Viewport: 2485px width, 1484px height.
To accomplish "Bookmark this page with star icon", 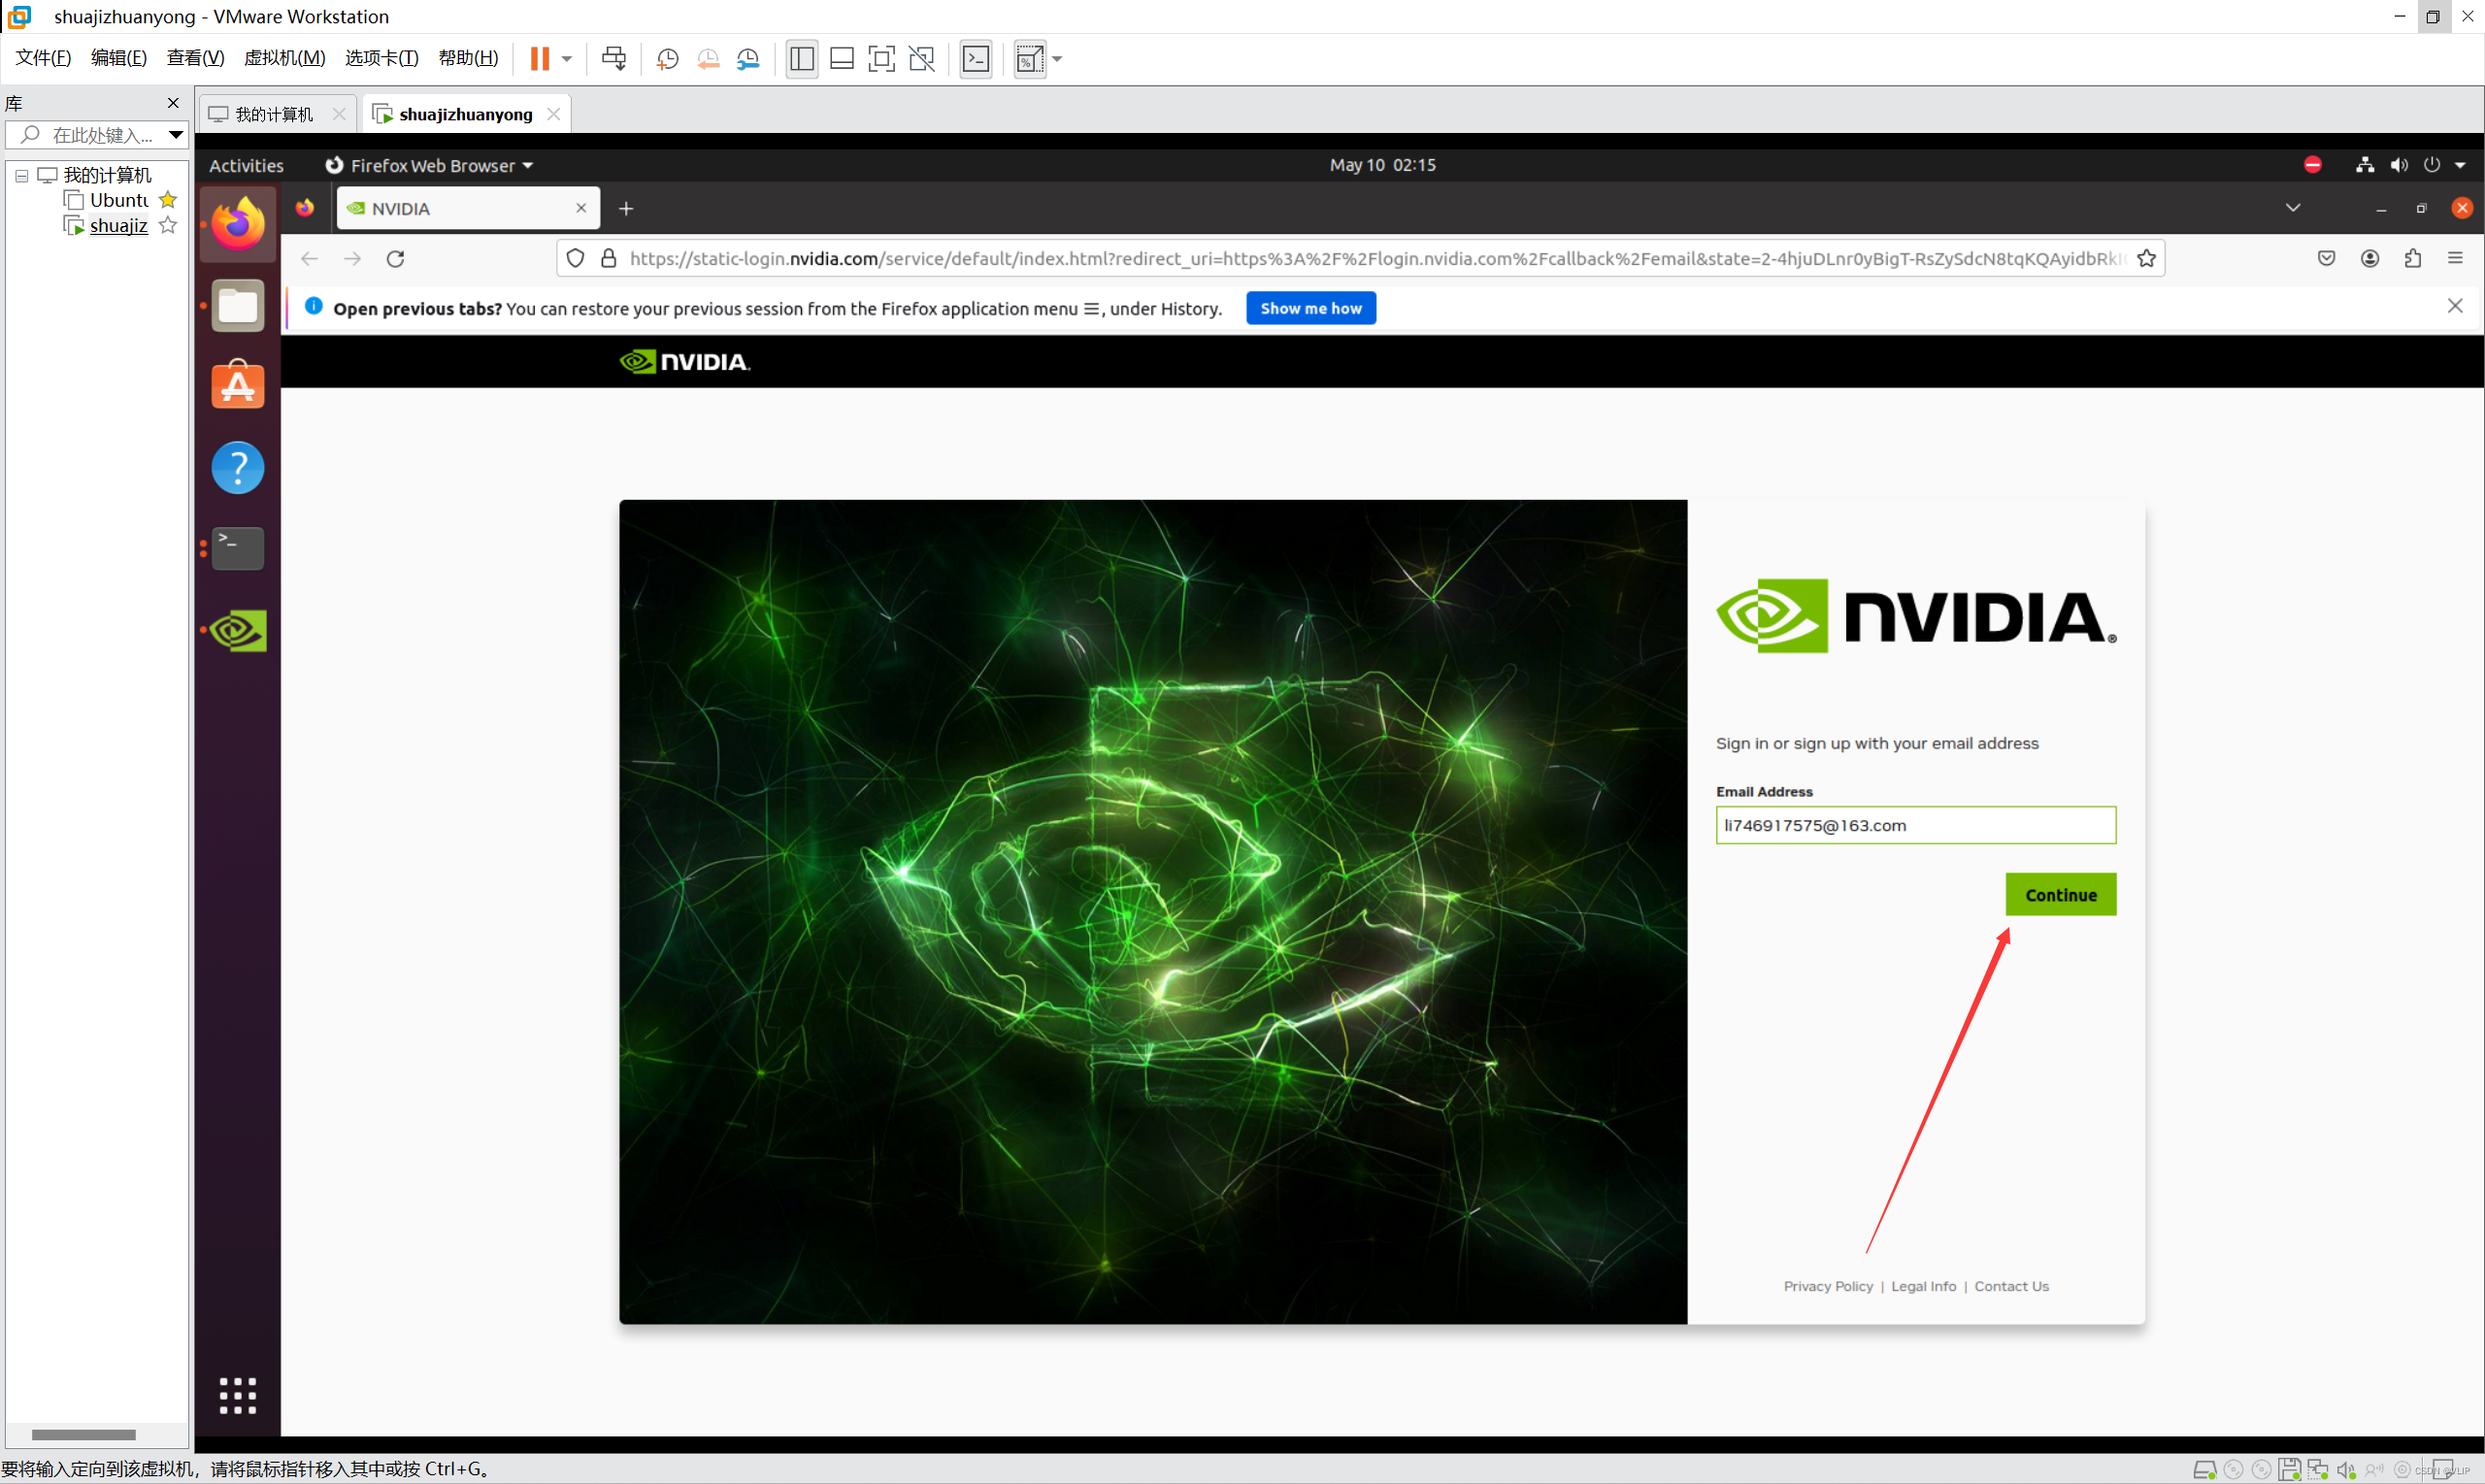I will pyautogui.click(x=2146, y=259).
